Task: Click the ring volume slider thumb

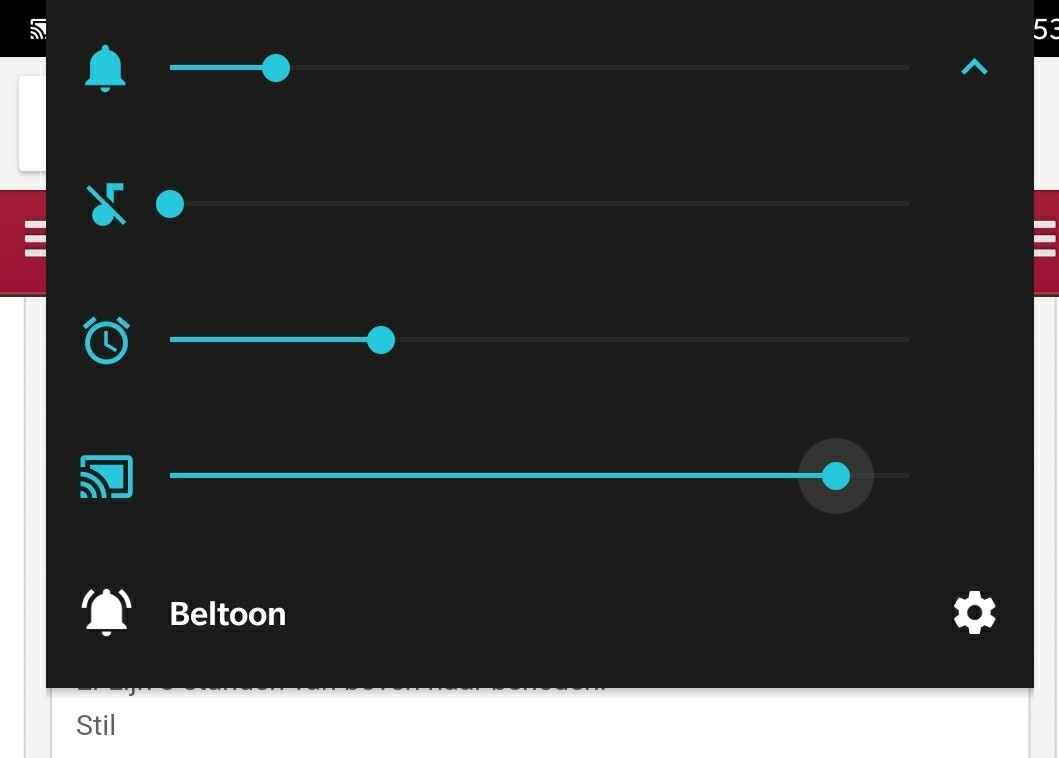Action: 276,68
